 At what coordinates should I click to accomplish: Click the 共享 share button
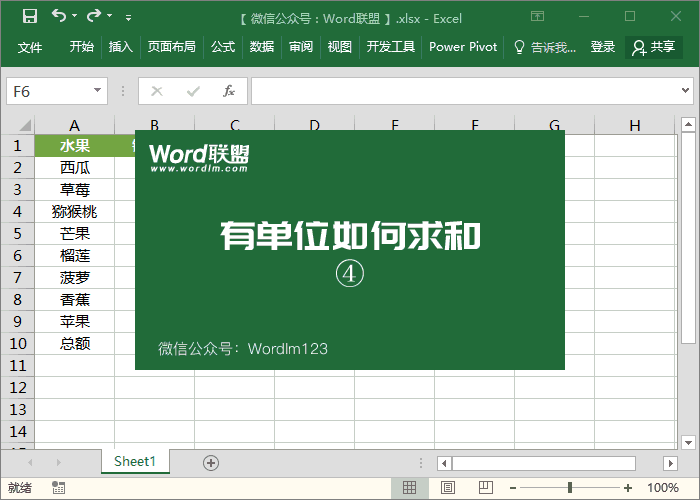click(x=654, y=47)
